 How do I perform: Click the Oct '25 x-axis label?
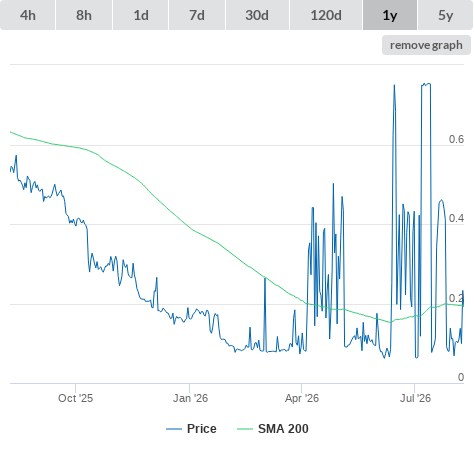(75, 398)
